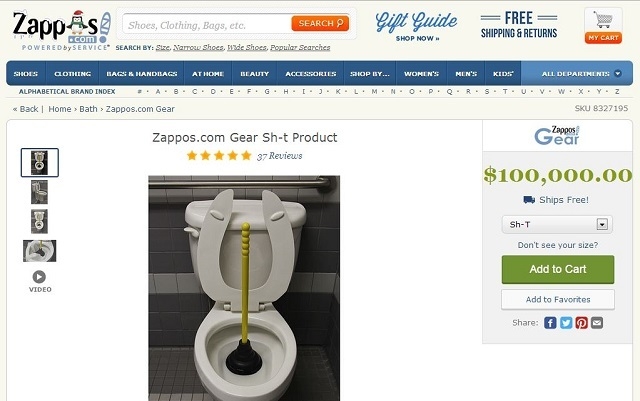The height and width of the screenshot is (401, 640).
Task: Select the plunger close-up thumbnail
Action: pyautogui.click(x=40, y=251)
